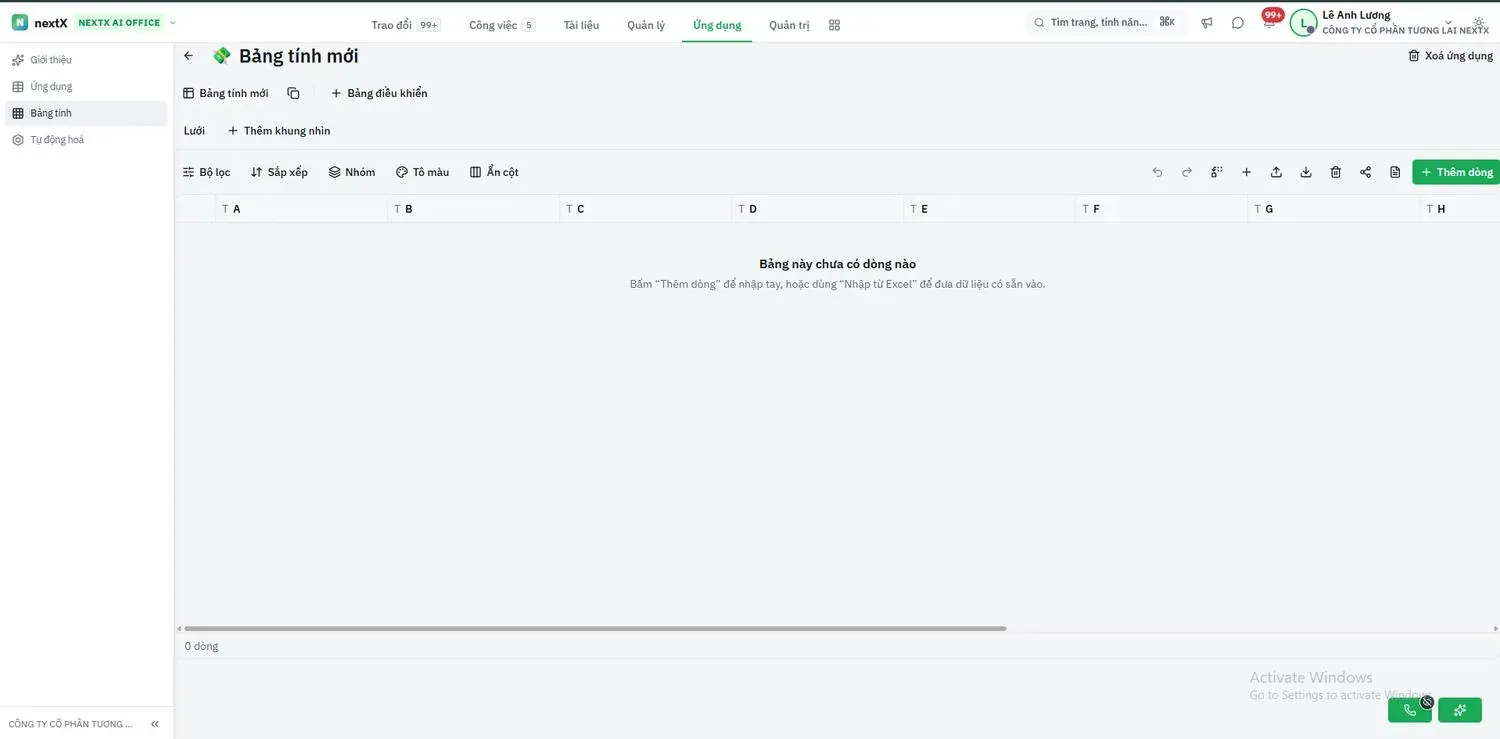The height and width of the screenshot is (739, 1500).
Task: Undo the last spreadsheet action
Action: pos(1157,172)
